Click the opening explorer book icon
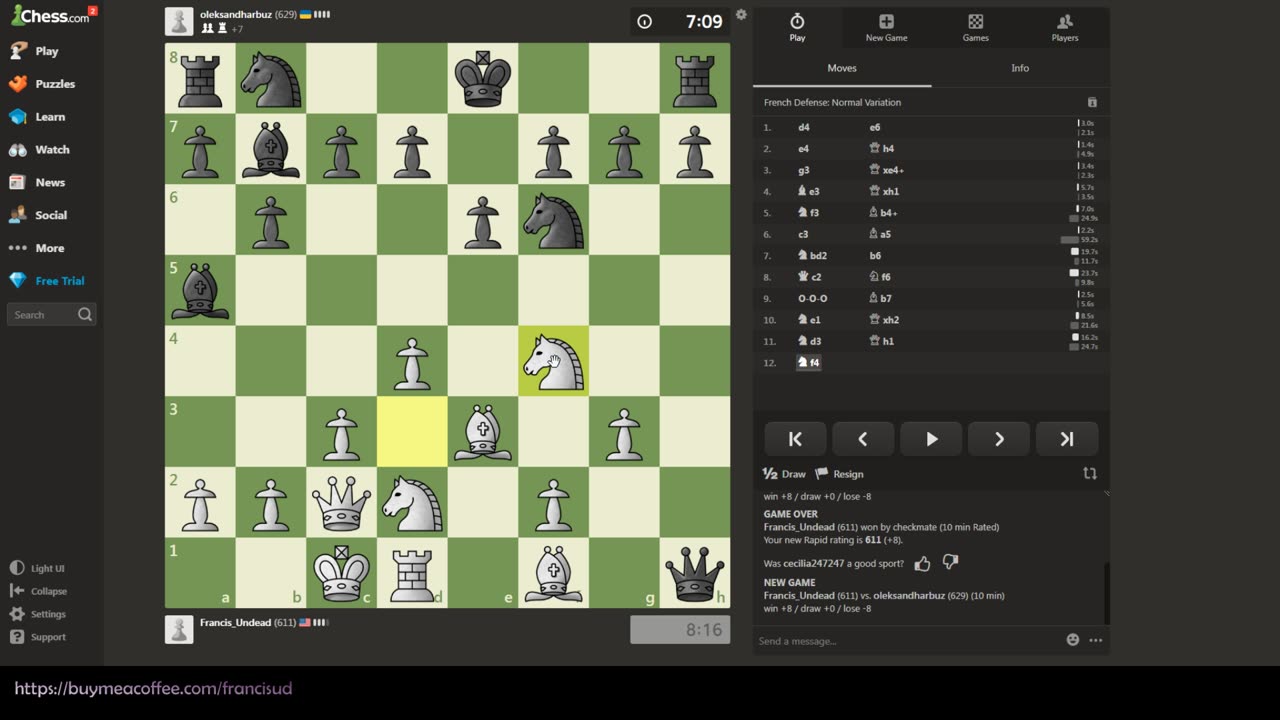Viewport: 1280px width, 720px height. [1092, 102]
